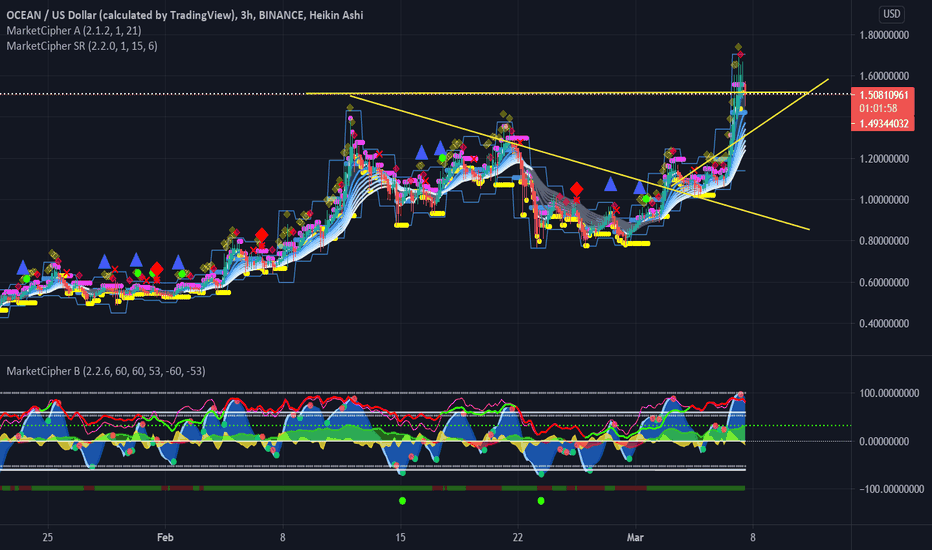Click the Feb date on the time axis
Image resolution: width=932 pixels, height=550 pixels.
pyautogui.click(x=165, y=538)
